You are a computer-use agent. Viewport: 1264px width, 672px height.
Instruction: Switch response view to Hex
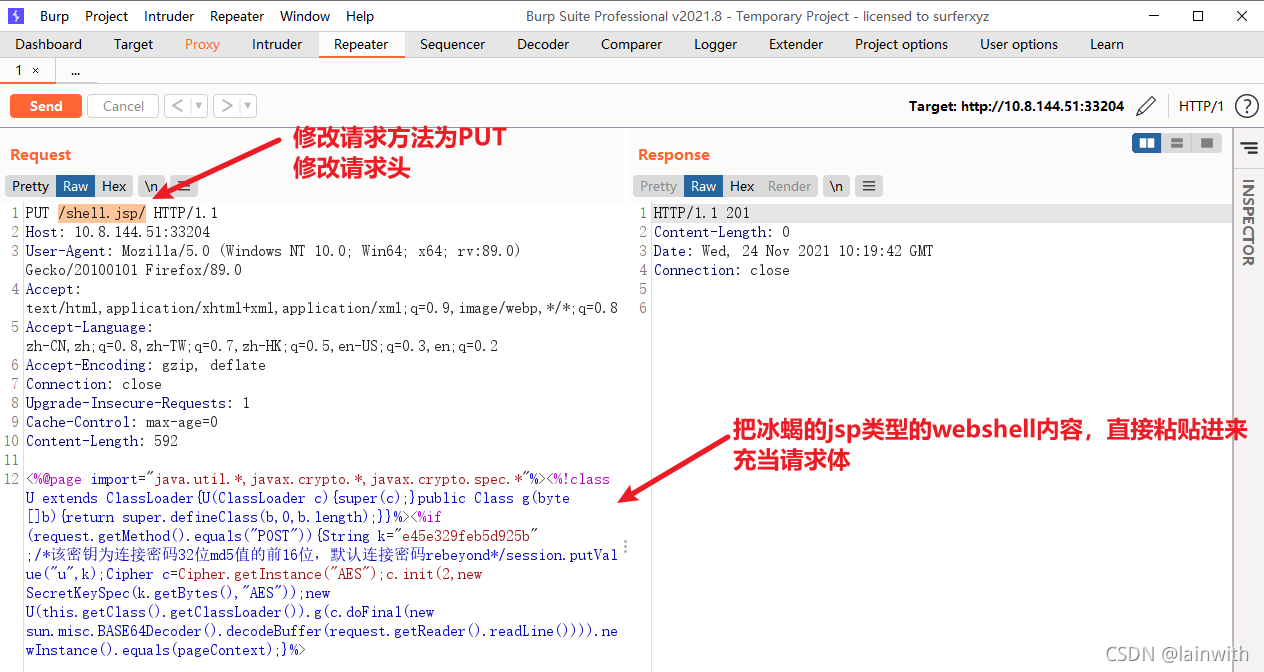coord(742,186)
